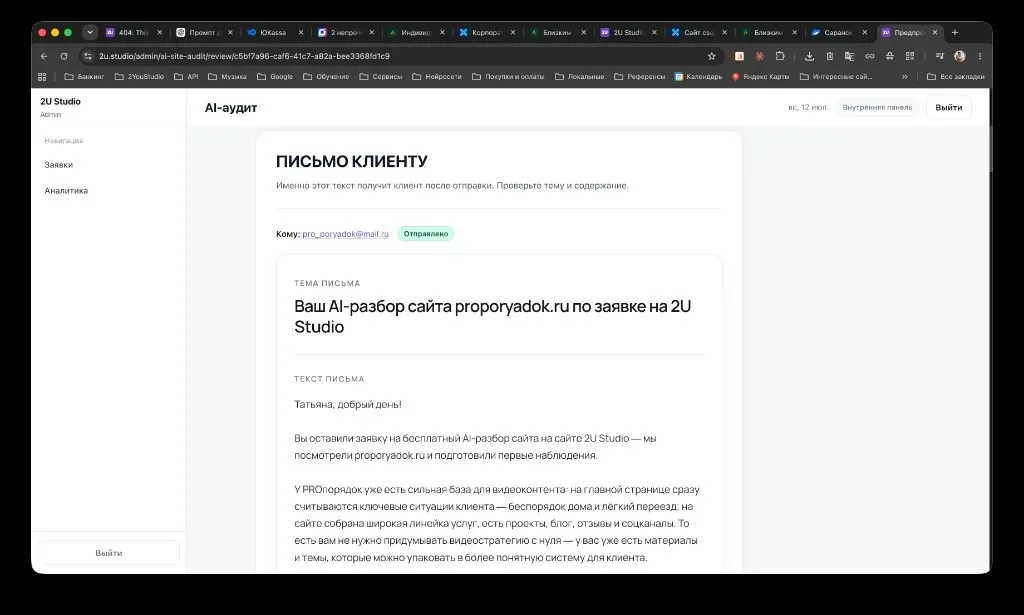Open the media controls icon
The image size is (1024, 615).
[939, 56]
